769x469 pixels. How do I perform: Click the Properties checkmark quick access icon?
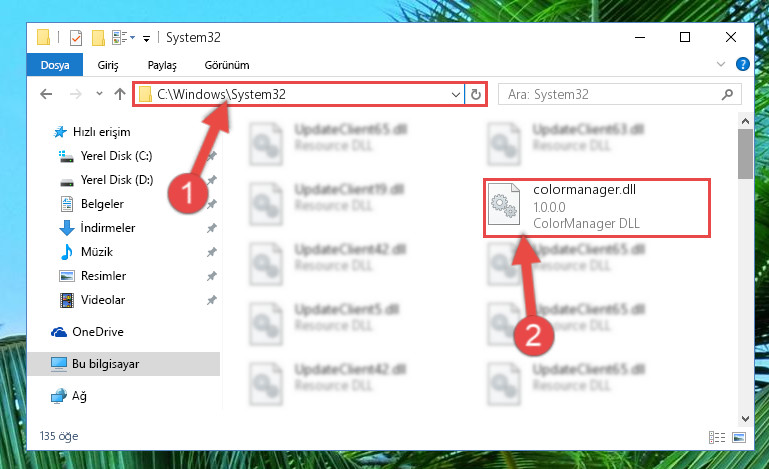(76, 38)
